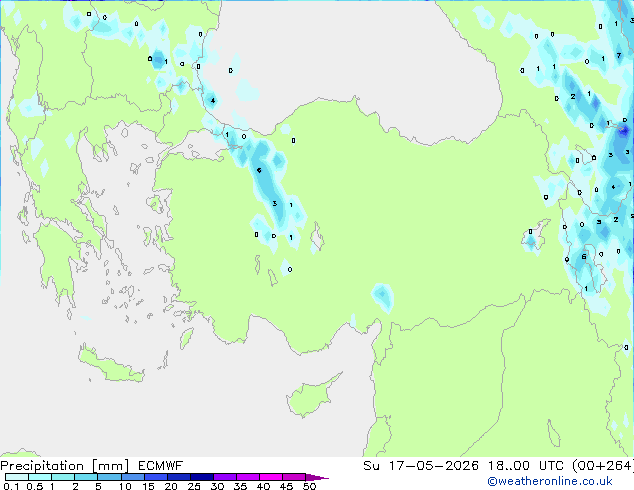Click the precipitation value '7' on map
Screen dimensions: 634x490
pos(619,55)
